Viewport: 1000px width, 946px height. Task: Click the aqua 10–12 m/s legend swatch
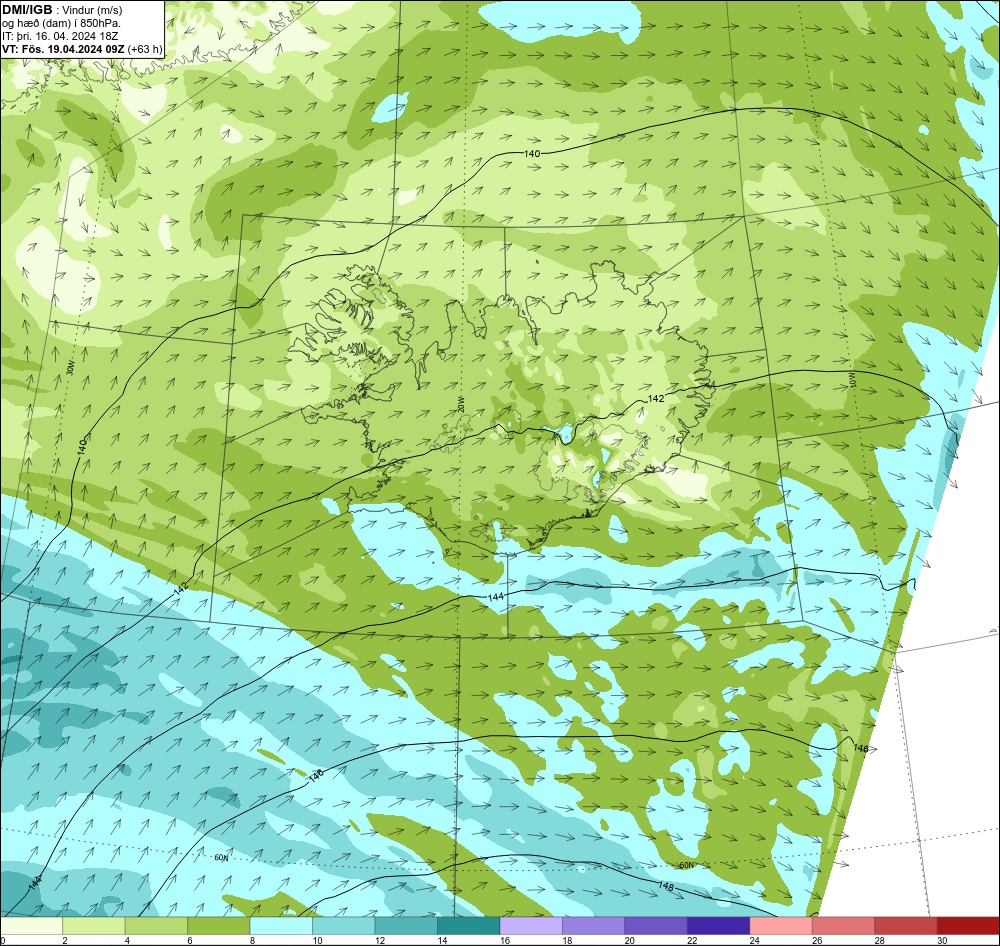(x=344, y=926)
